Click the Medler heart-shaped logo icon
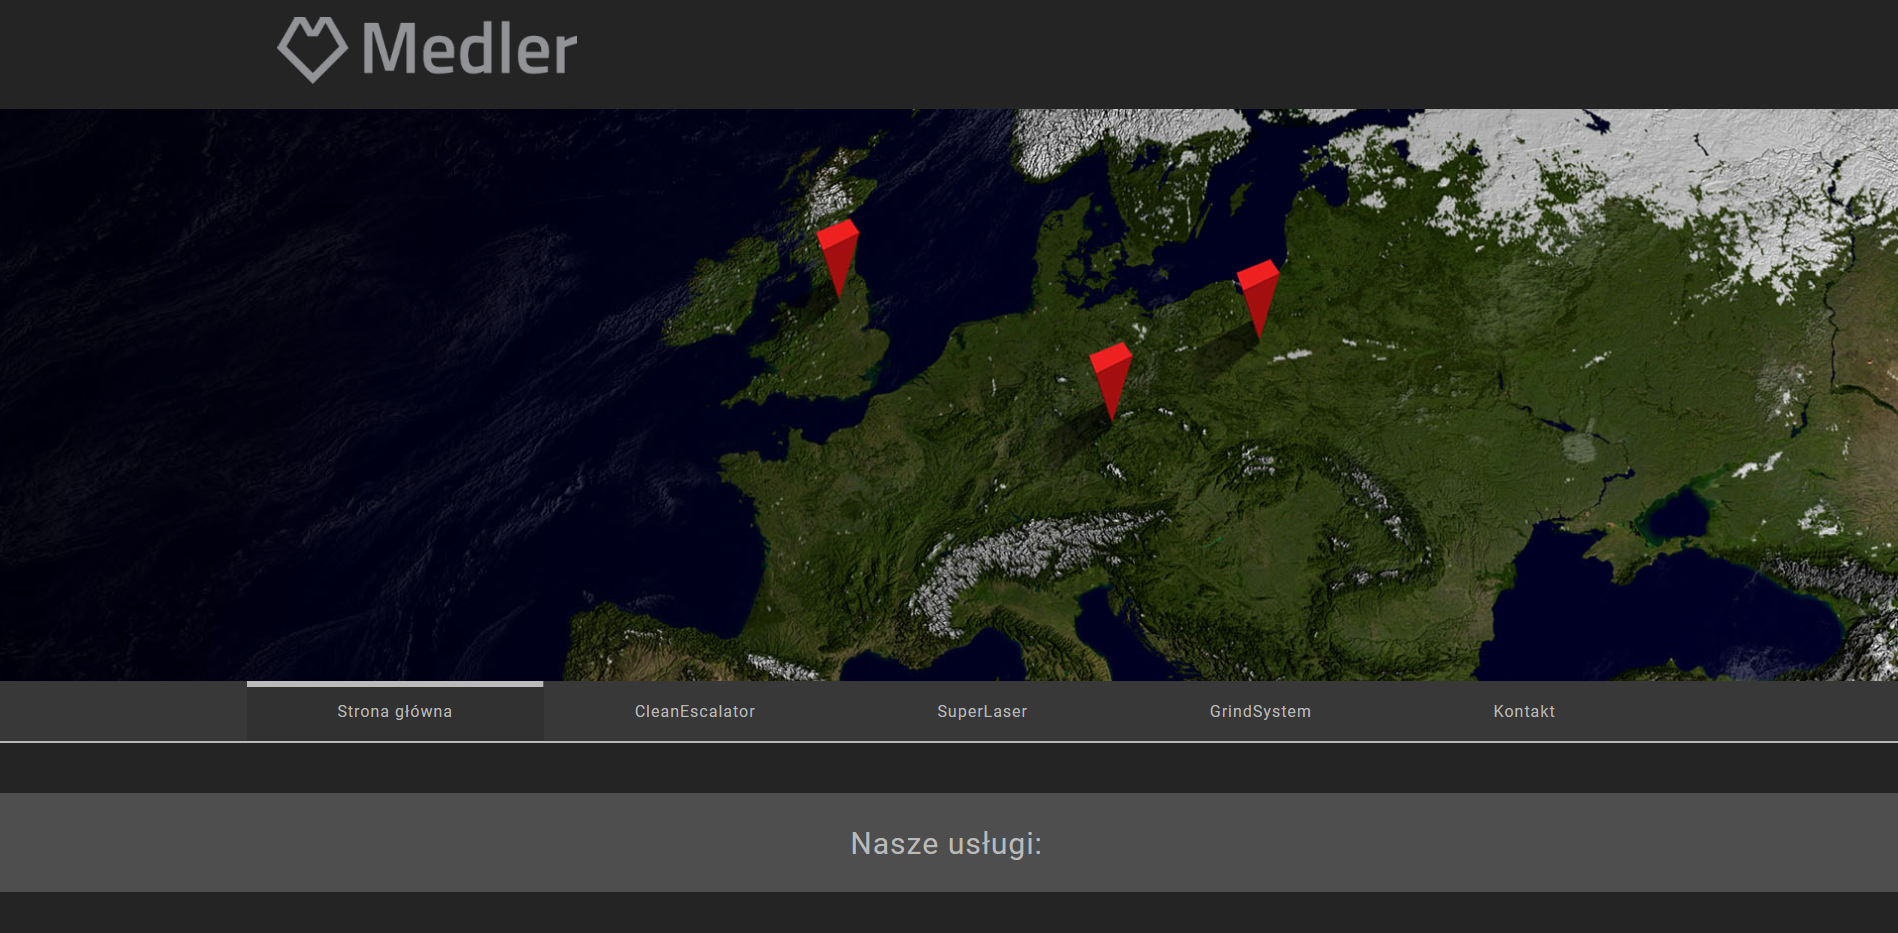The image size is (1898, 933). [312, 49]
